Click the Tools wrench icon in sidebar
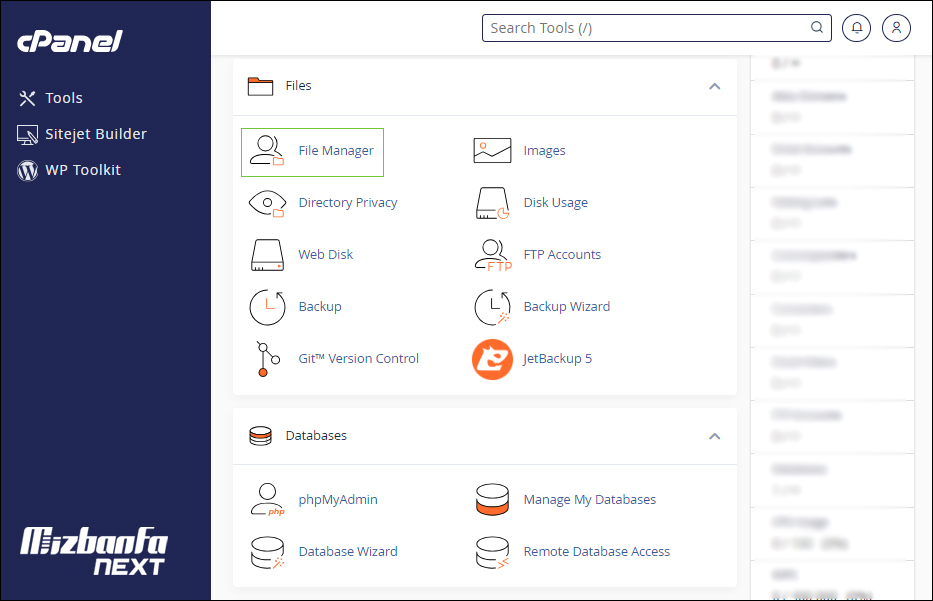 (x=27, y=98)
